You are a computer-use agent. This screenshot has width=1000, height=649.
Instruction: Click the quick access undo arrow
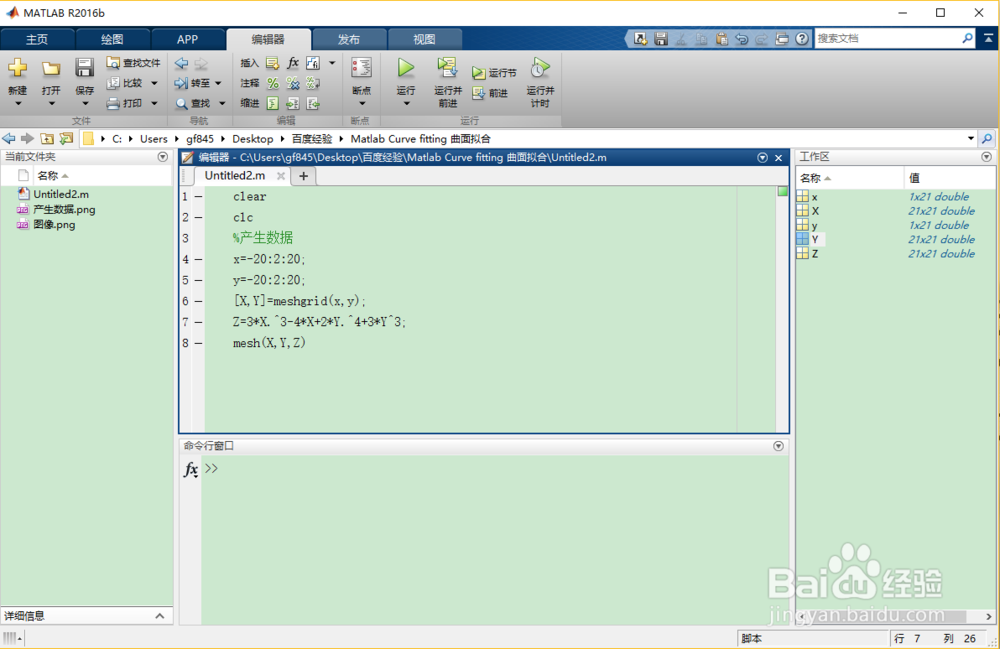742,39
